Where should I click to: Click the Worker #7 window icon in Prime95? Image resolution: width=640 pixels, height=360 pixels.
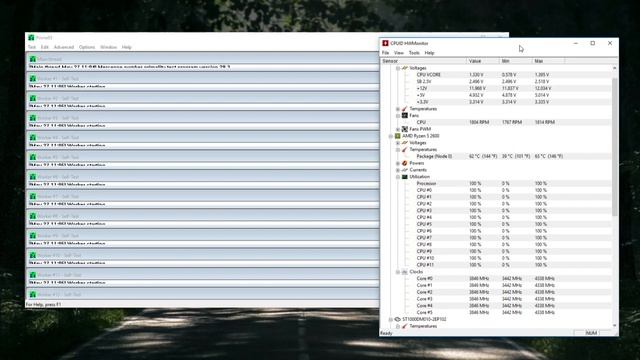click(33, 196)
